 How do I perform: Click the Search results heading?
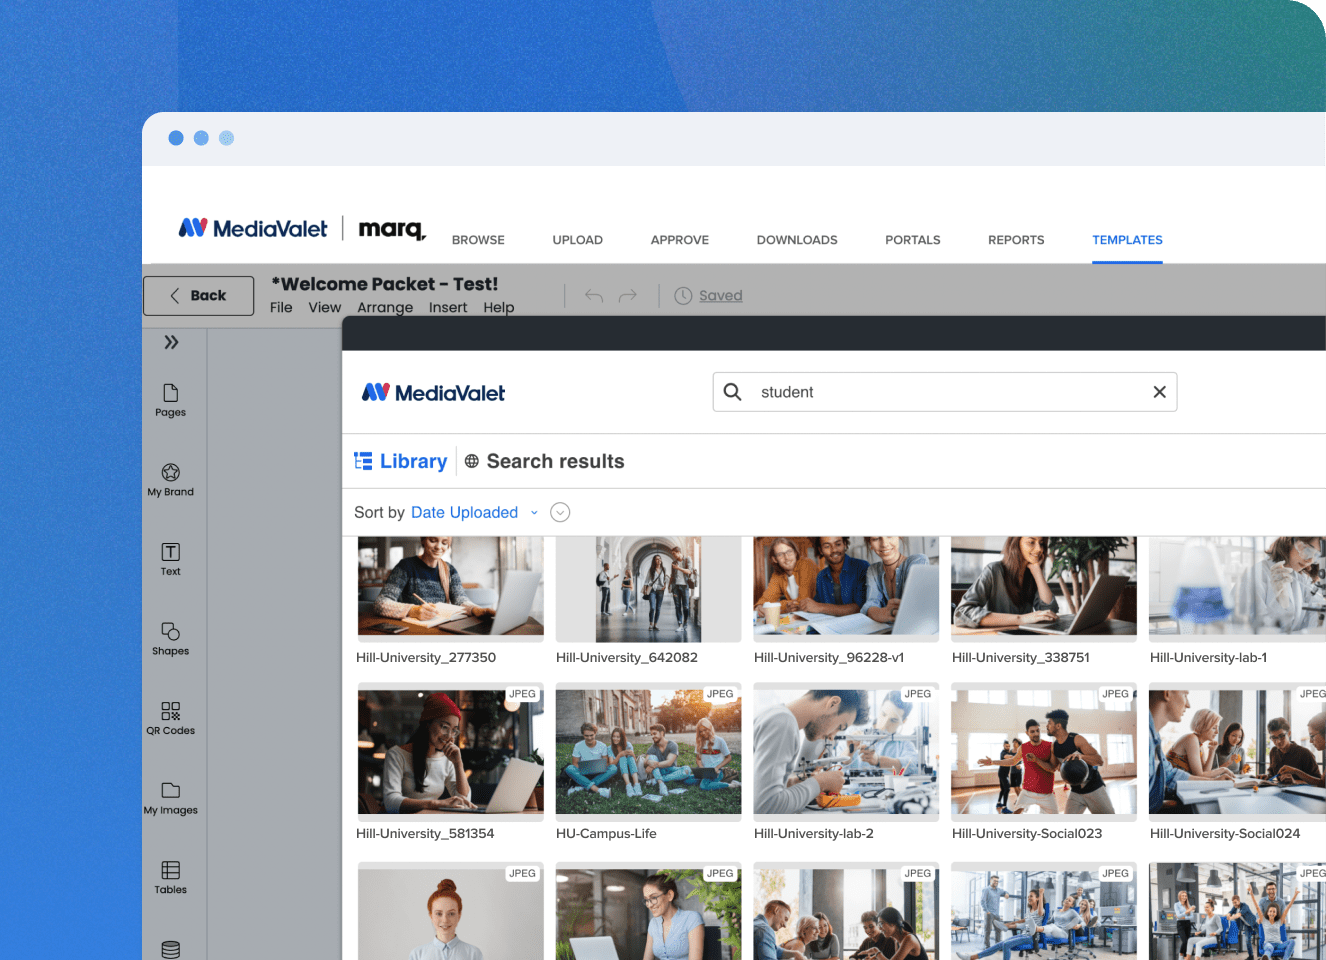click(555, 461)
